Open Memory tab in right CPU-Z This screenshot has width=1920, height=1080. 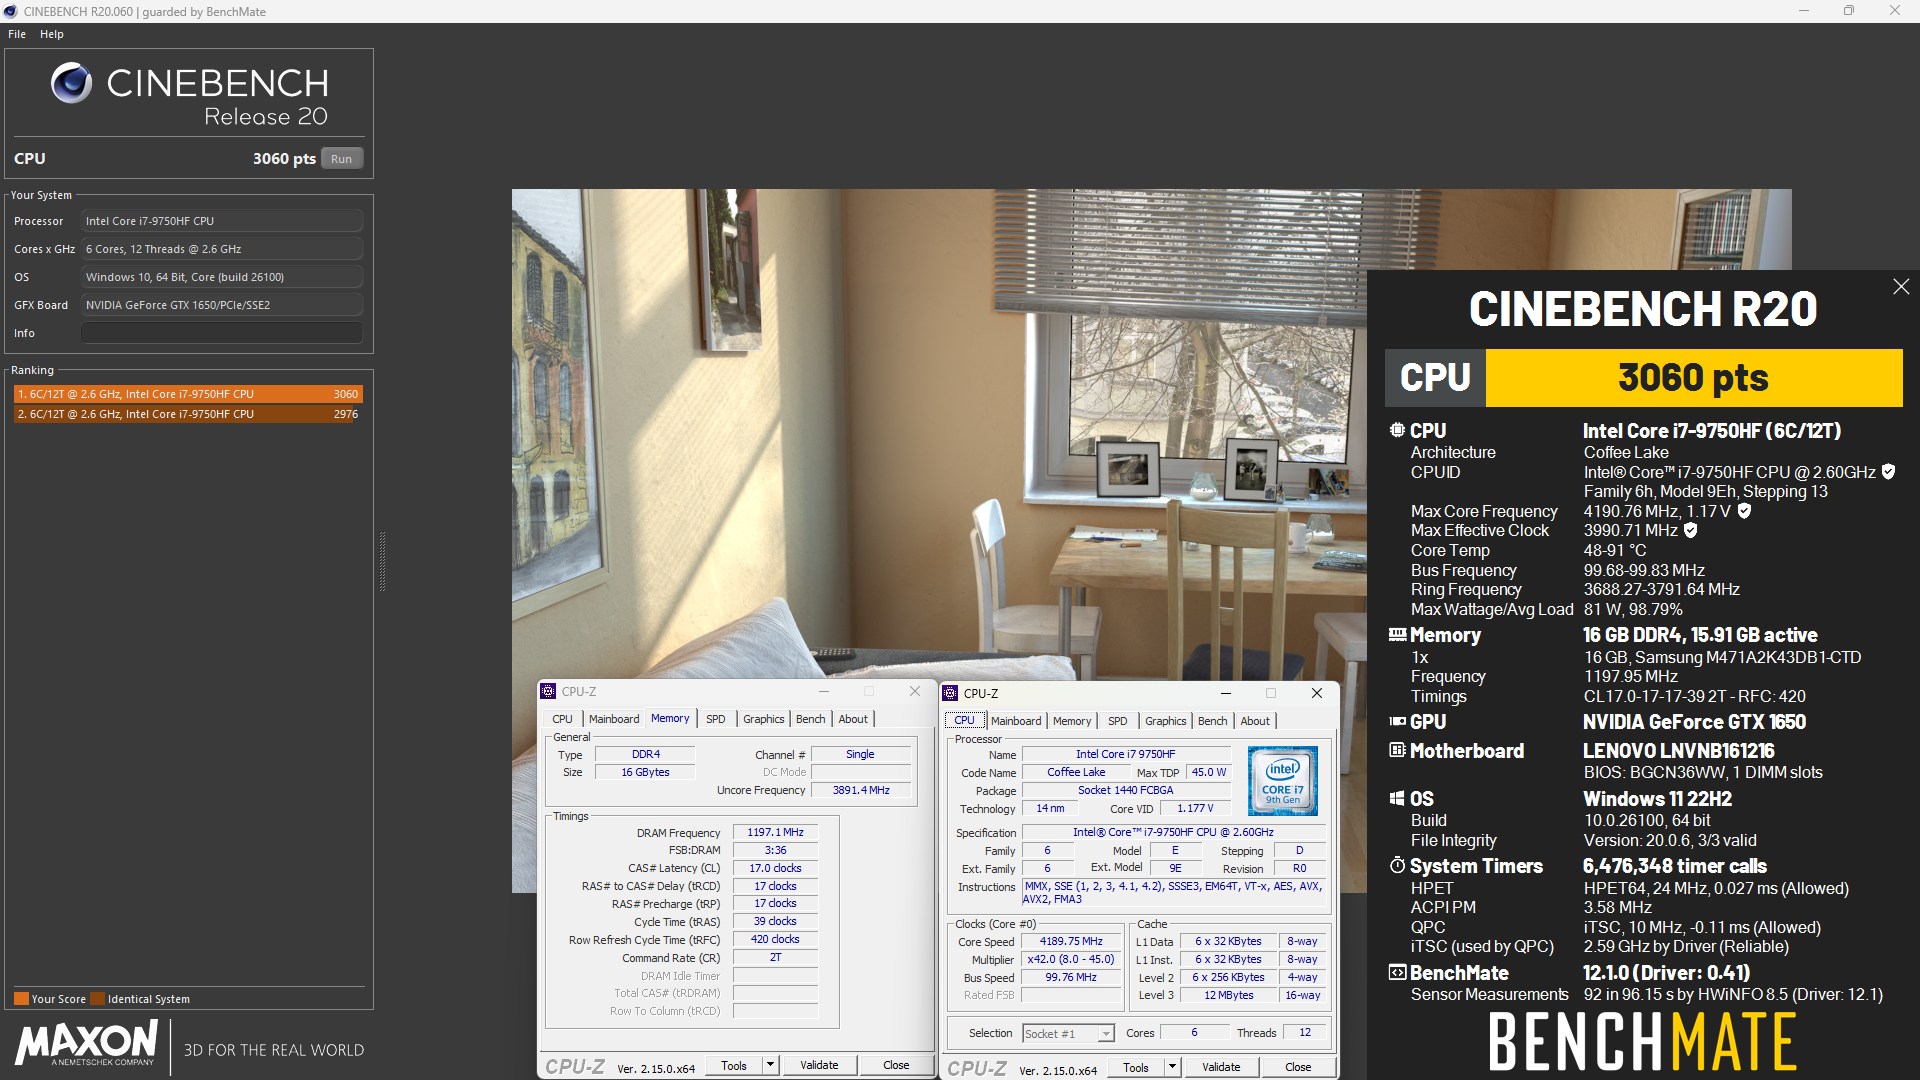[x=1072, y=721]
